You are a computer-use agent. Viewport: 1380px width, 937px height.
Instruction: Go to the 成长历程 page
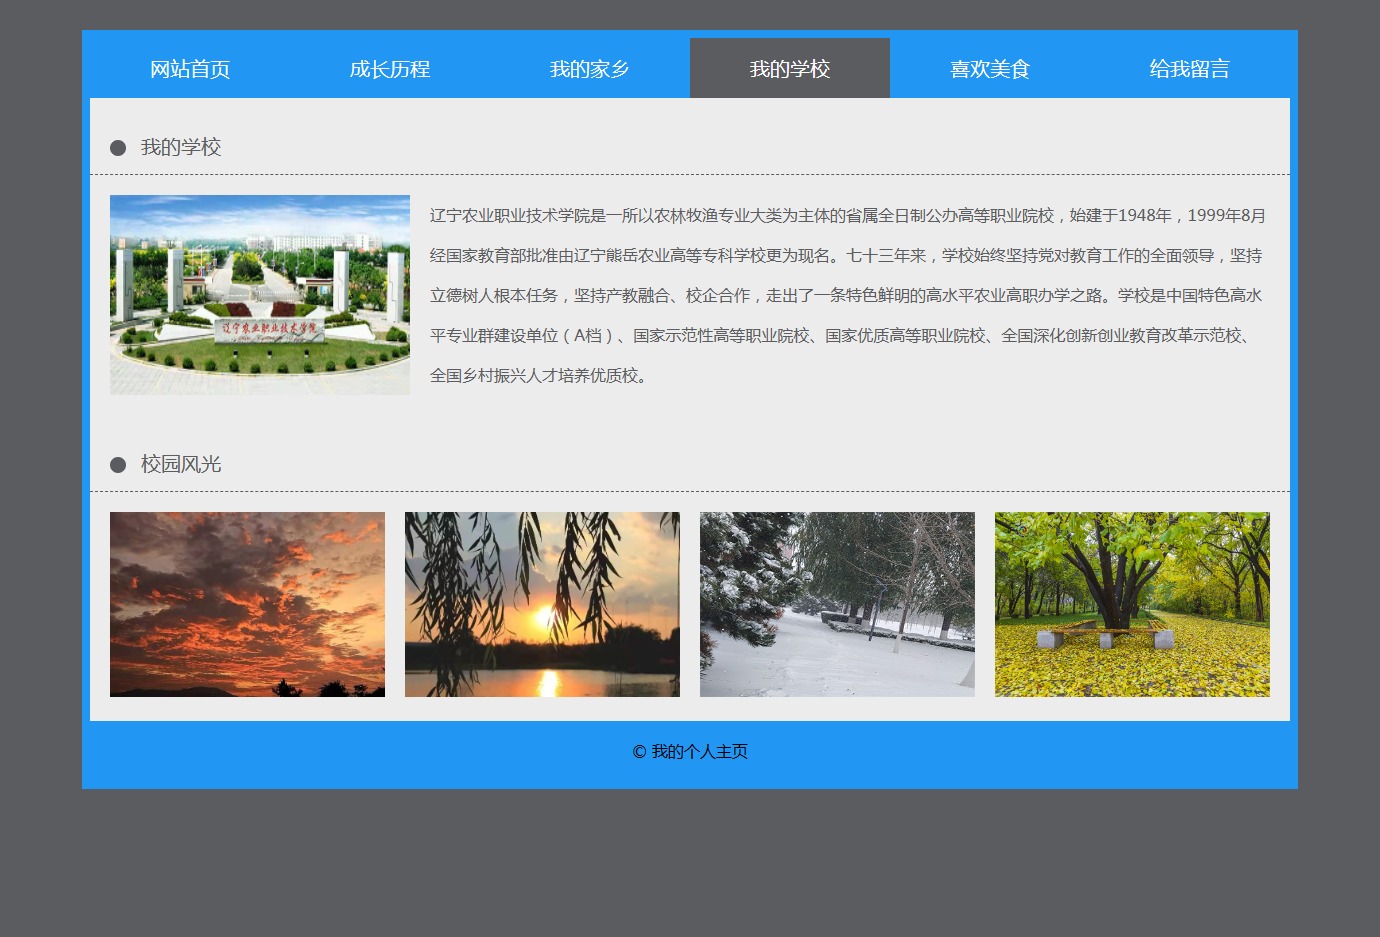[390, 69]
